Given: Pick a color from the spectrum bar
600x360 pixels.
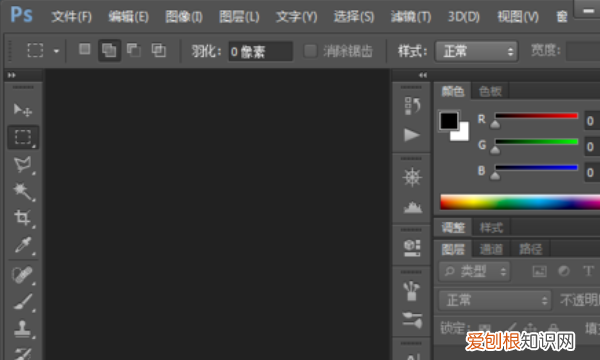Looking at the screenshot, I should pyautogui.click(x=520, y=202).
